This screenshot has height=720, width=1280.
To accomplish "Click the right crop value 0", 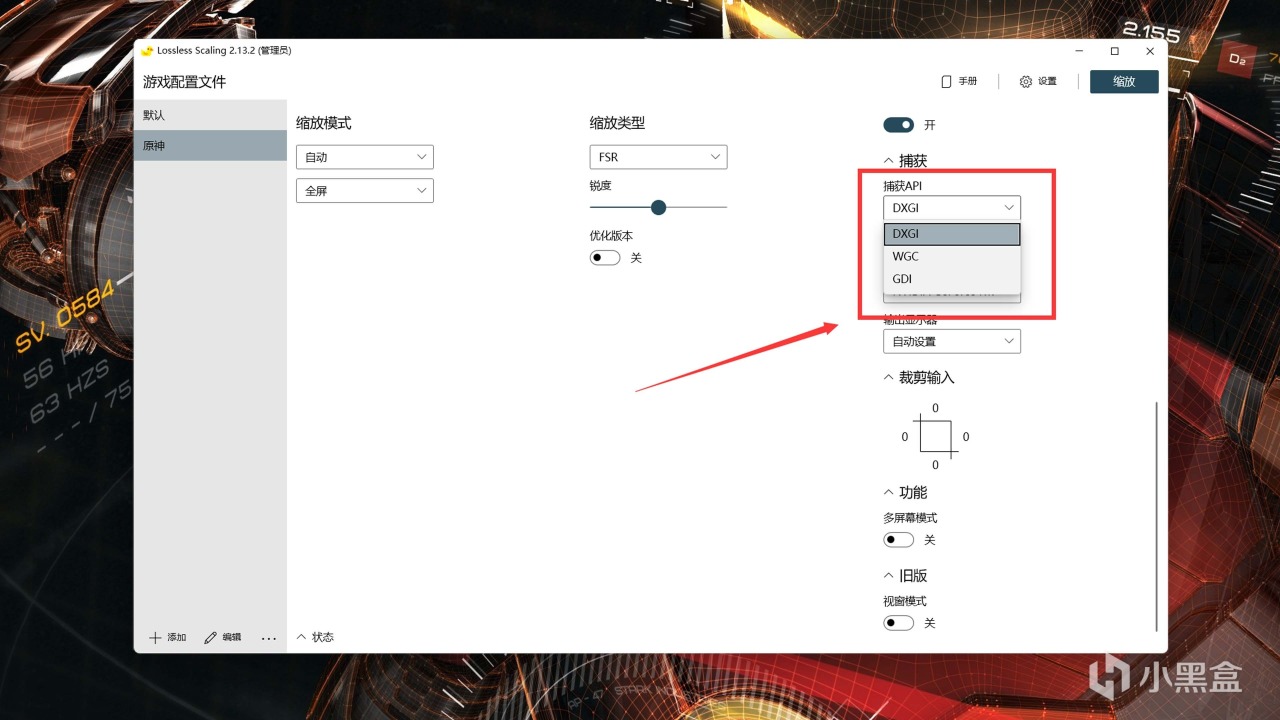I will click(x=966, y=437).
